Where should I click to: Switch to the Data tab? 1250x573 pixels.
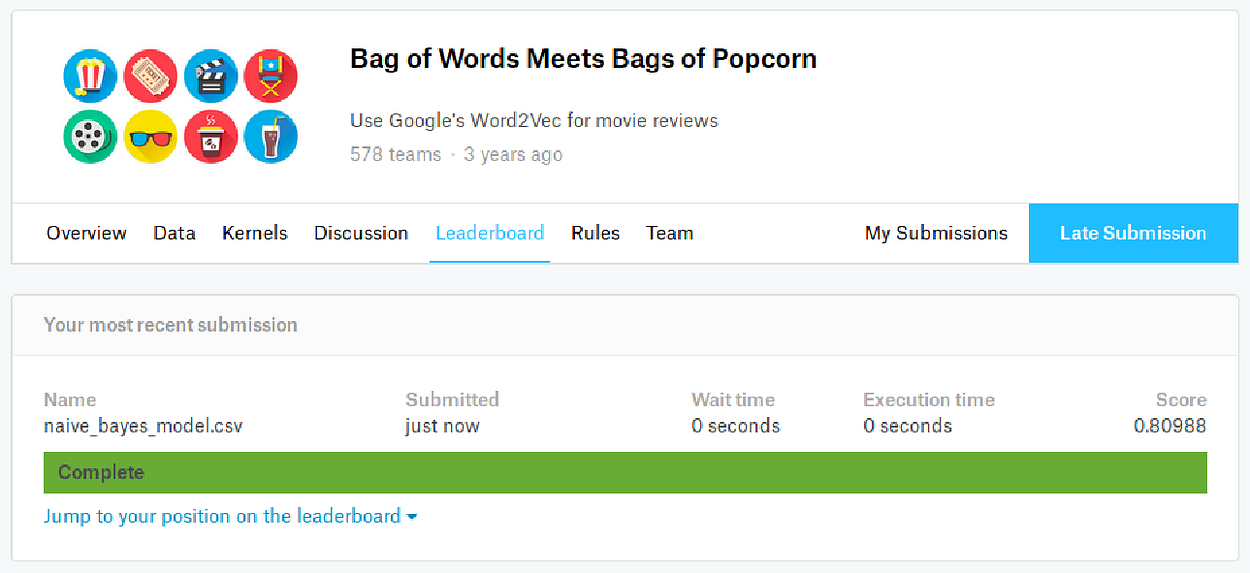click(x=174, y=233)
